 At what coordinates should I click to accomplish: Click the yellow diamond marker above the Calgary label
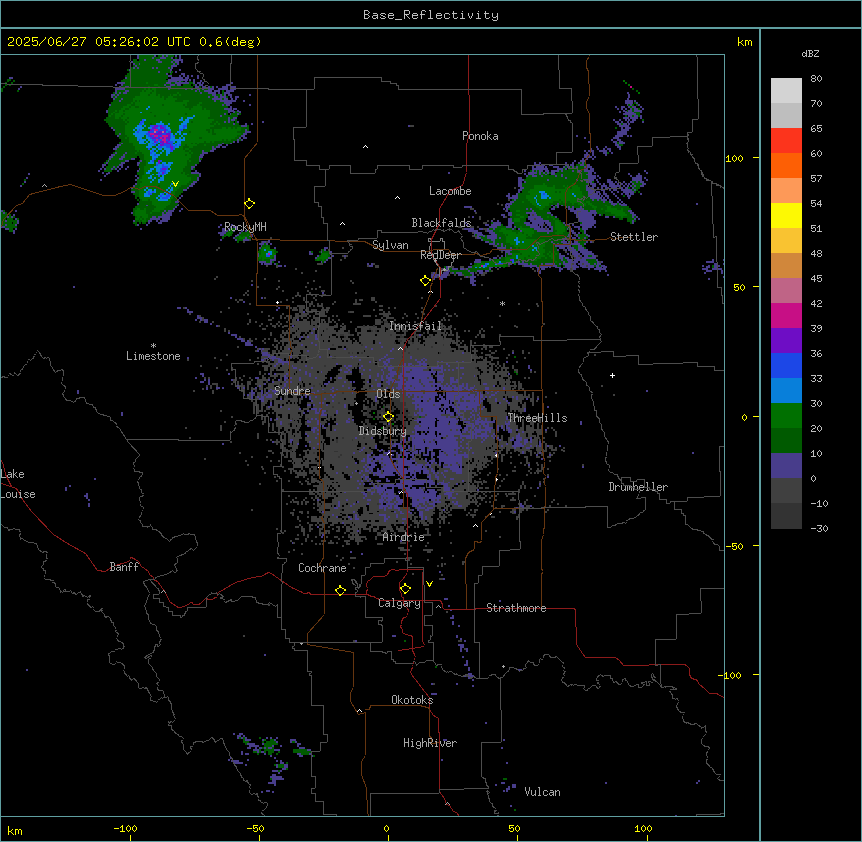coord(405,589)
